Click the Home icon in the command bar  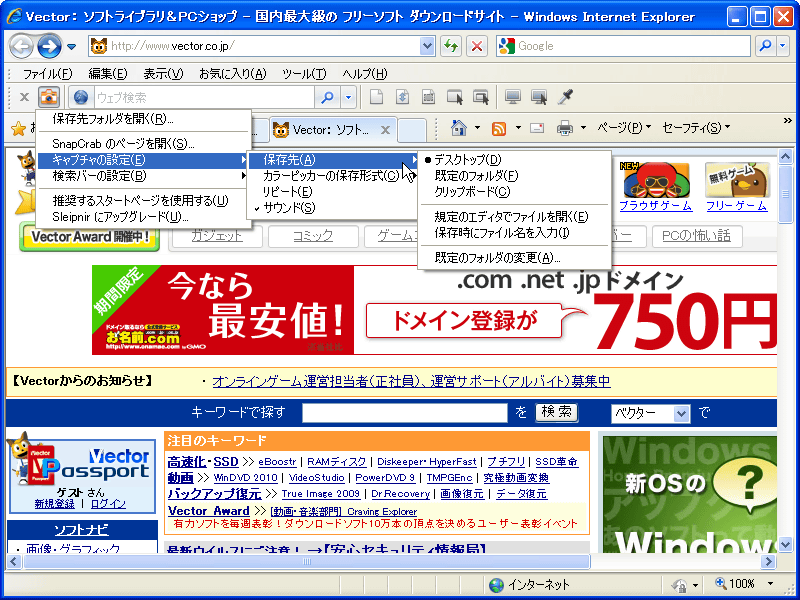[x=459, y=128]
